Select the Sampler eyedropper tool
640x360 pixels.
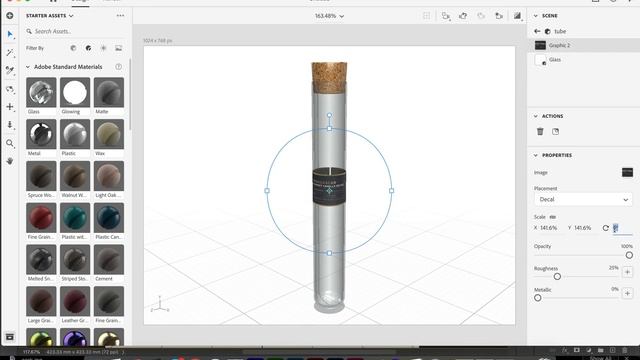[x=10, y=71]
